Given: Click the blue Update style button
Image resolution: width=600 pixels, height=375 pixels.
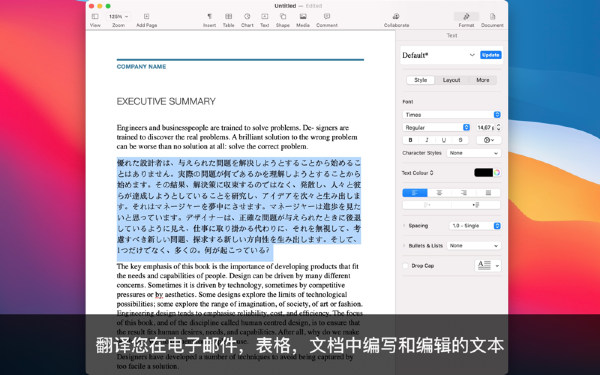Looking at the screenshot, I should pos(491,55).
